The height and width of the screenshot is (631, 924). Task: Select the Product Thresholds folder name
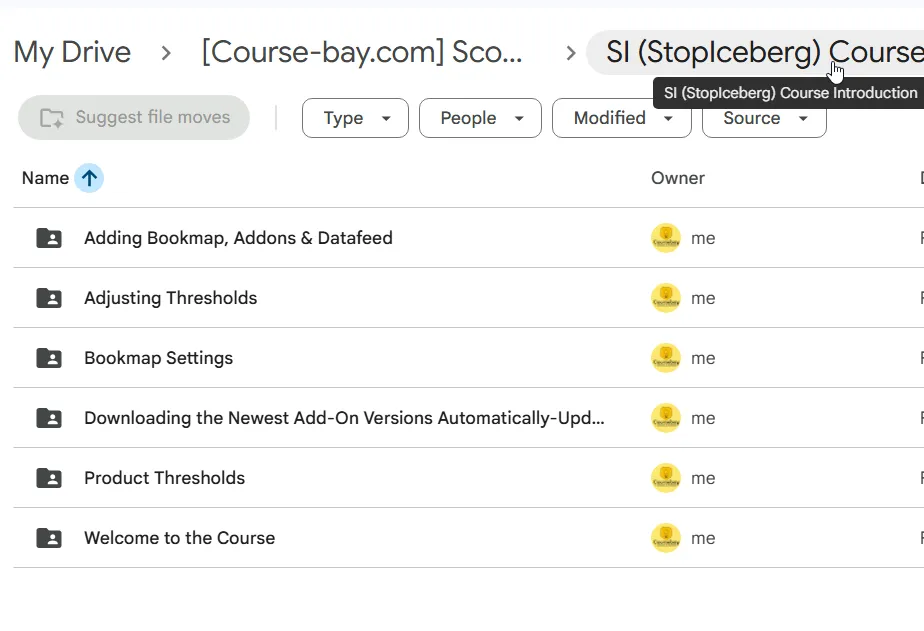pyautogui.click(x=164, y=478)
